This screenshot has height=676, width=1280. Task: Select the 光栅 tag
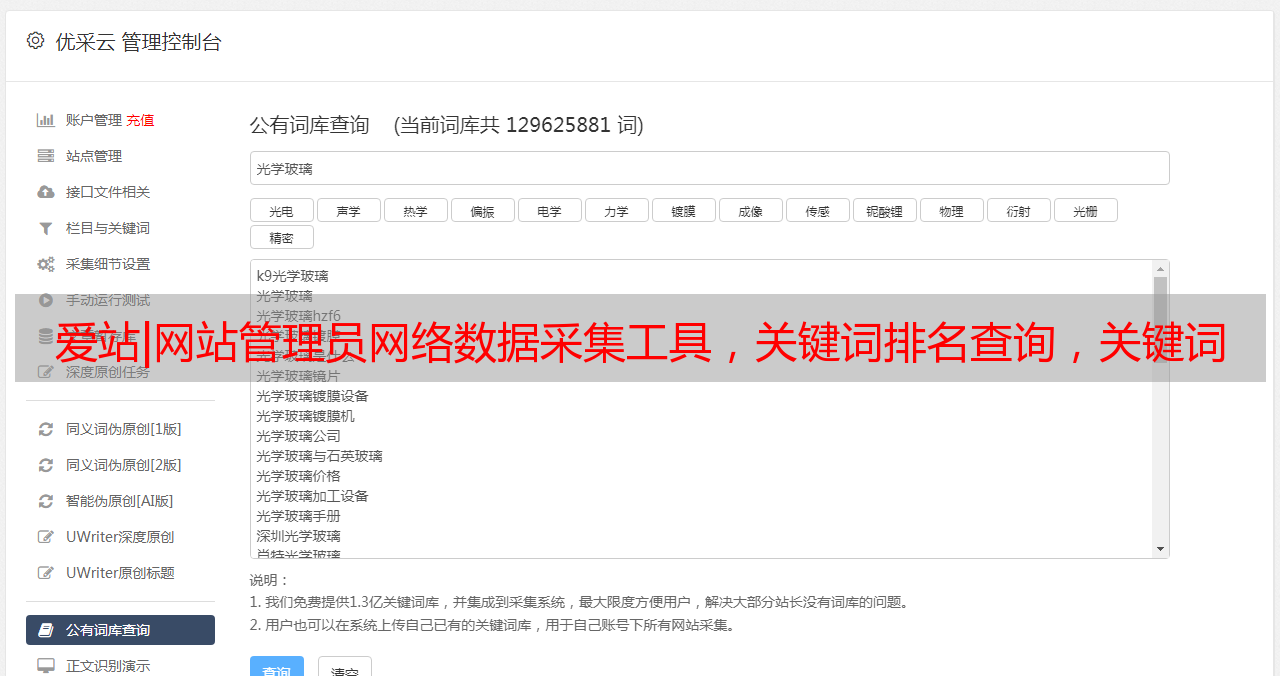(1086, 210)
